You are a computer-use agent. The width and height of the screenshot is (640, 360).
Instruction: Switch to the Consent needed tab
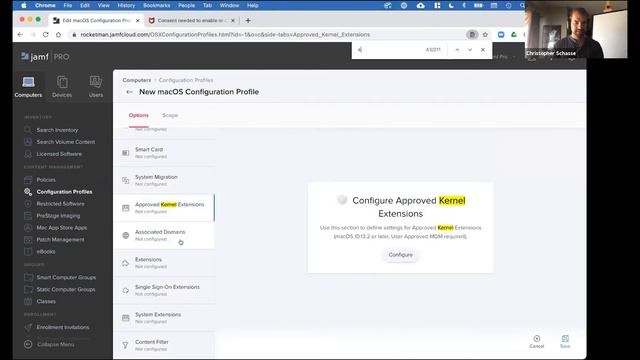pos(191,20)
